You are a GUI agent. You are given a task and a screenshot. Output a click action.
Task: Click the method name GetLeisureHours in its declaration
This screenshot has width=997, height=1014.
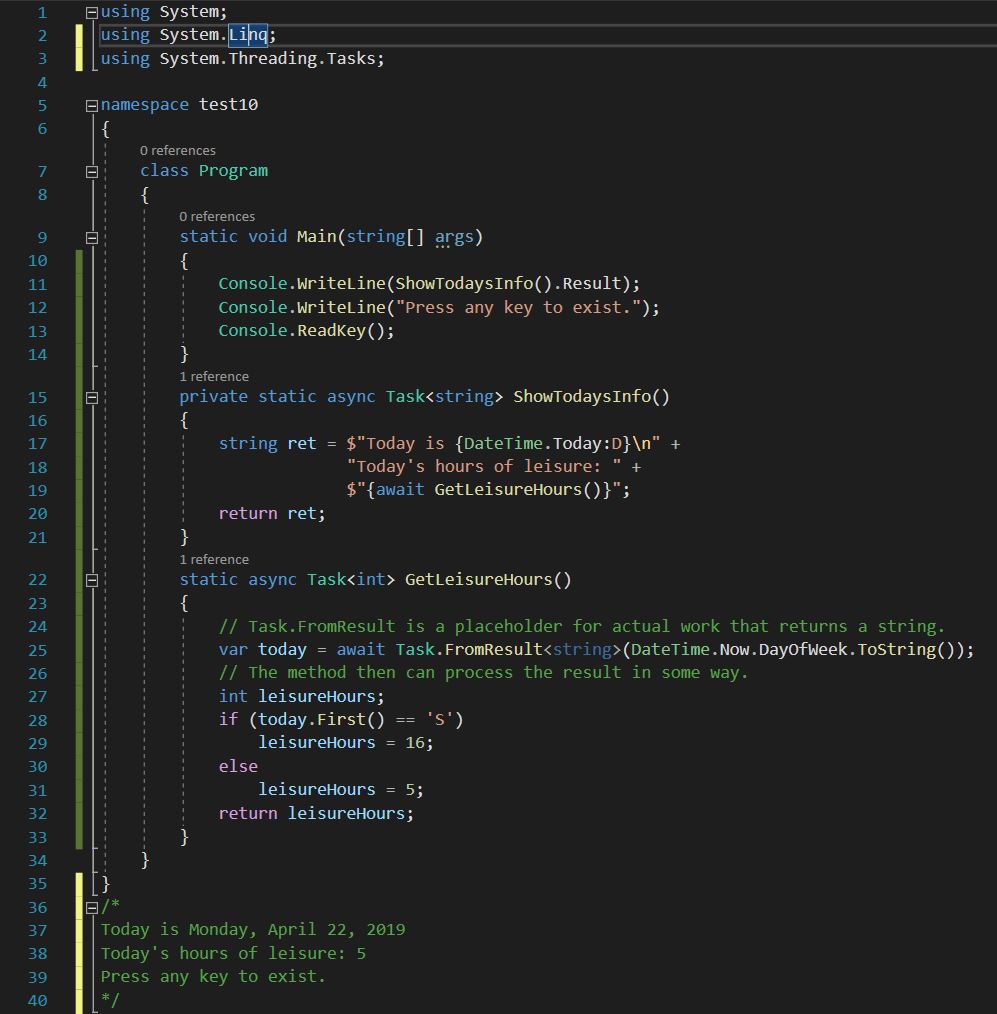pyautogui.click(x=478, y=579)
